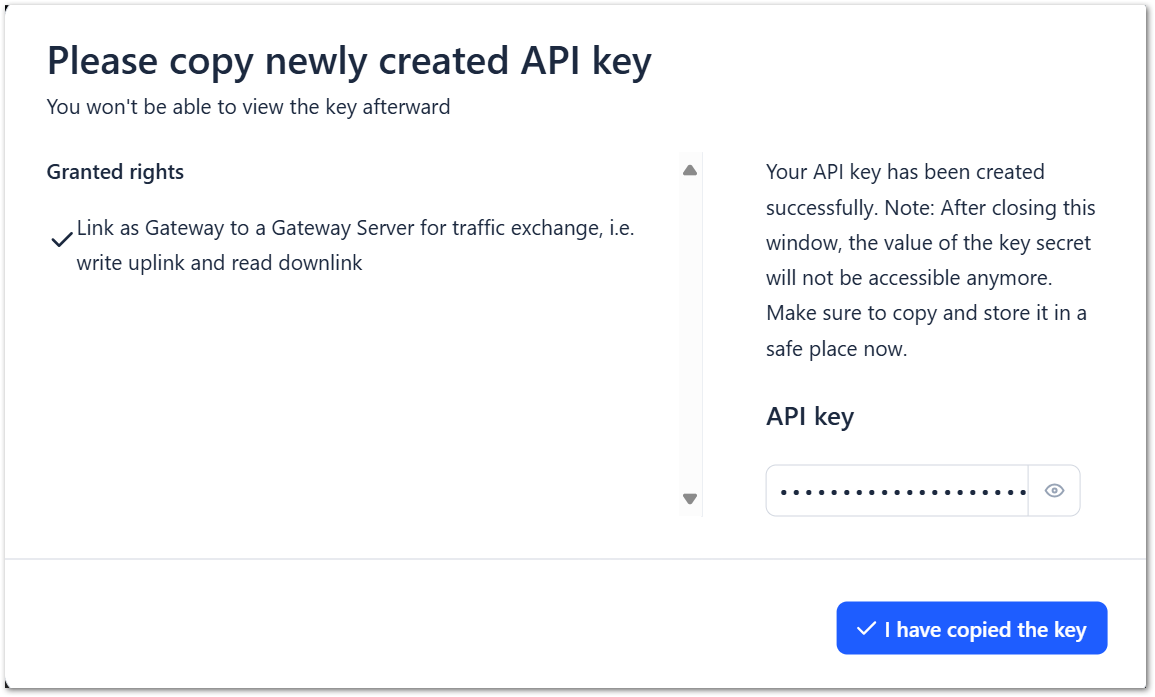Screen dimensions: 1155x697
Task: Click the safe place now text
Action: pos(836,350)
